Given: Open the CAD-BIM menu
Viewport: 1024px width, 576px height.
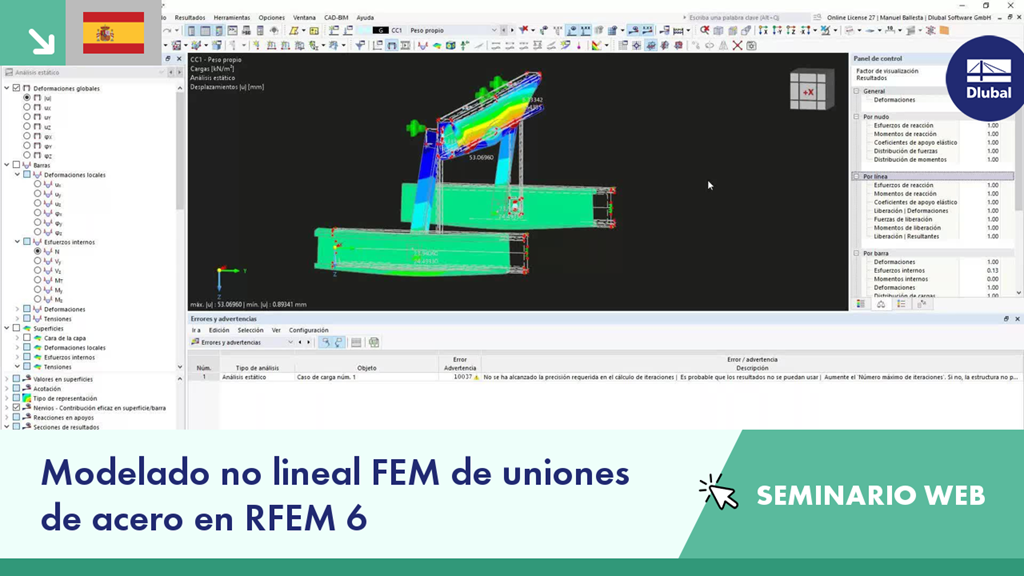Looking at the screenshot, I should pyautogui.click(x=336, y=18).
